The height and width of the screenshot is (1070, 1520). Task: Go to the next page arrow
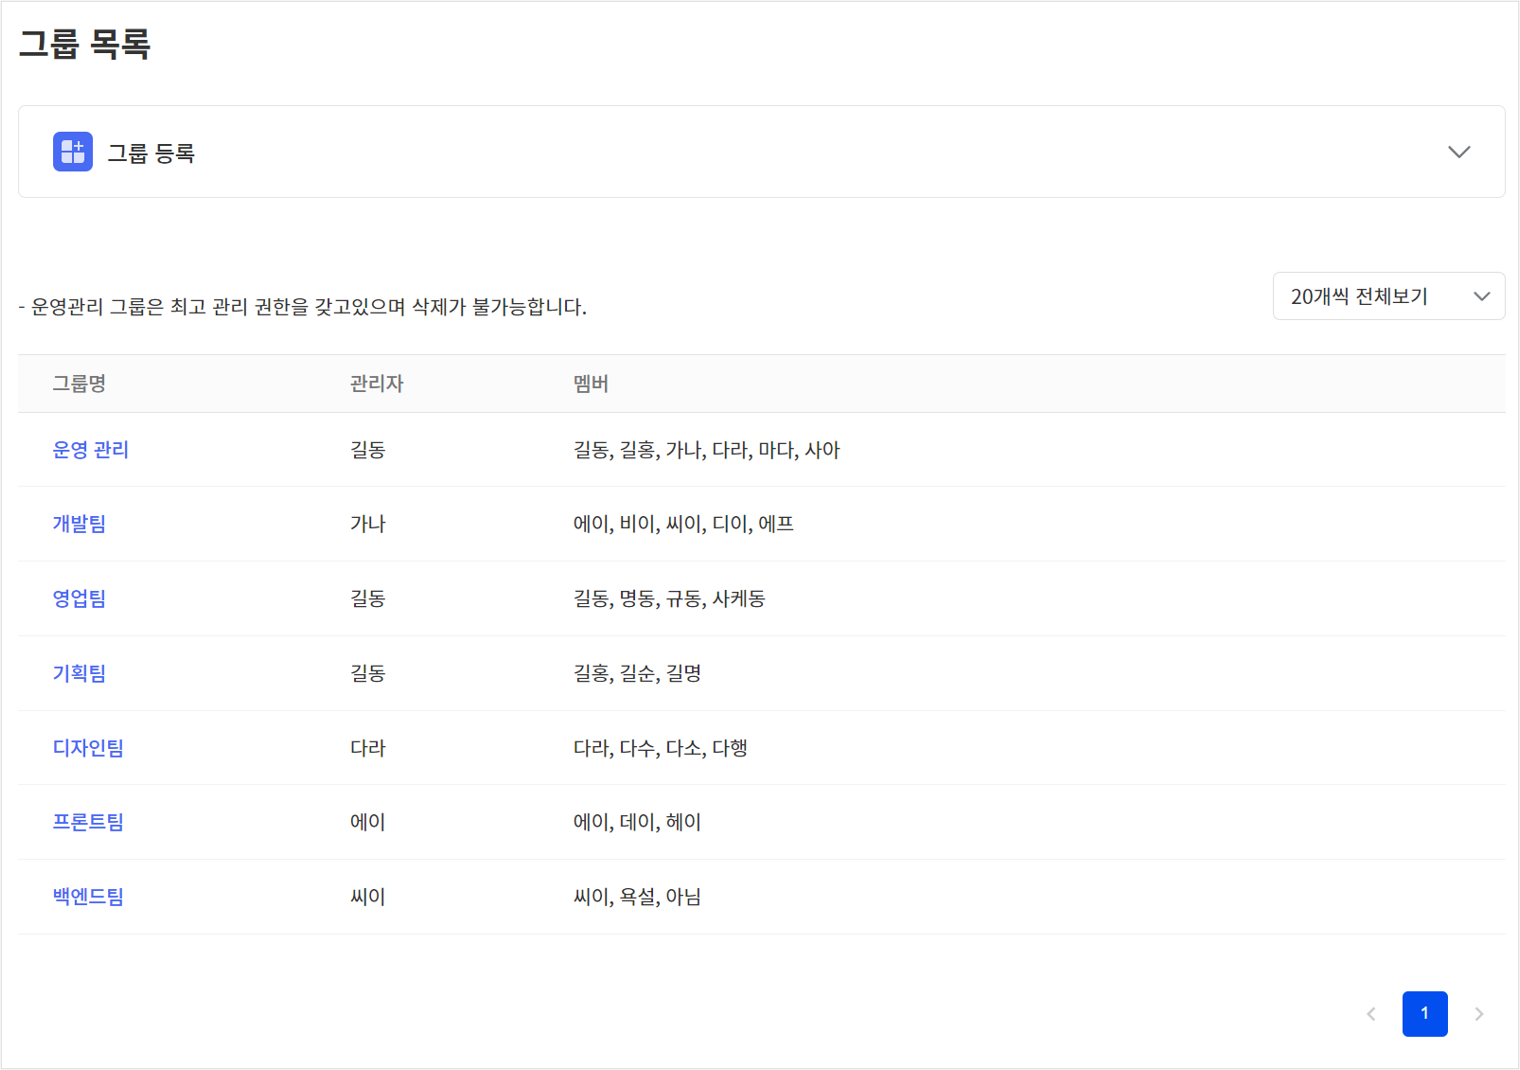tap(1479, 1014)
